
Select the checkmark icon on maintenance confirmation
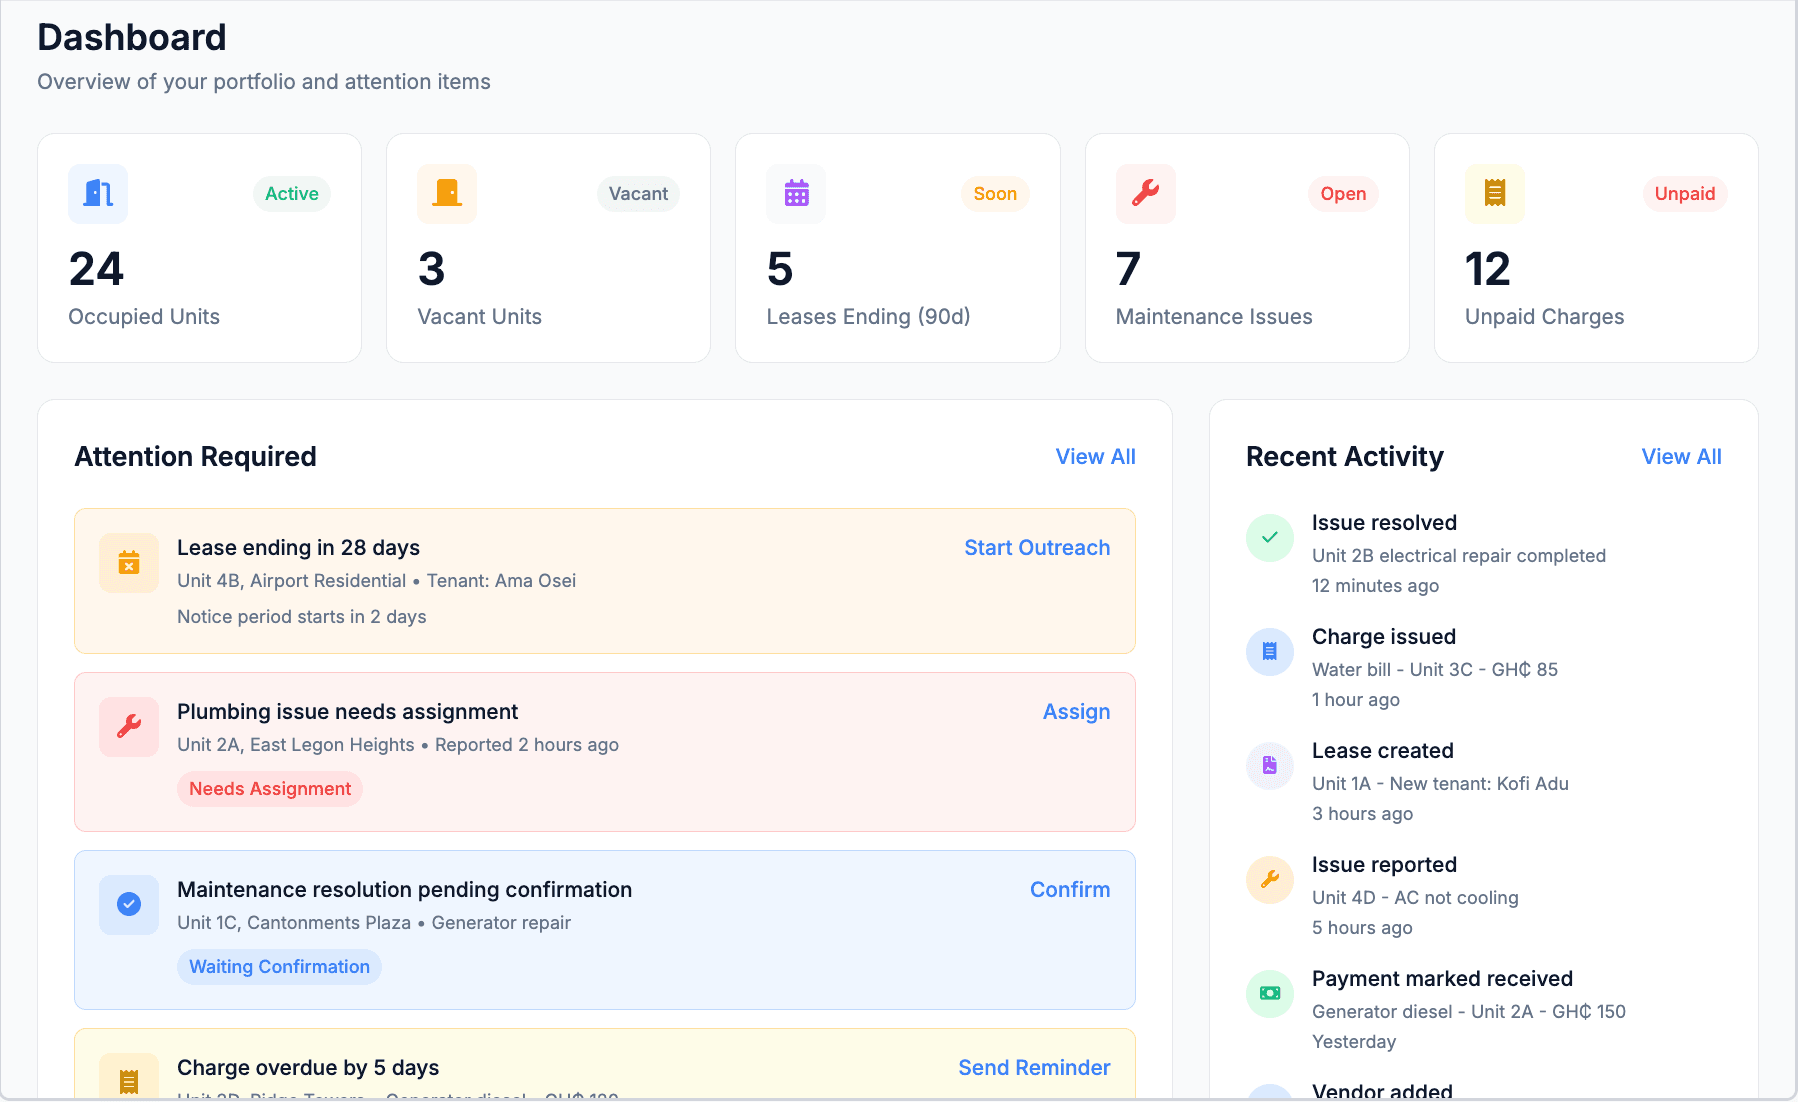[129, 905]
